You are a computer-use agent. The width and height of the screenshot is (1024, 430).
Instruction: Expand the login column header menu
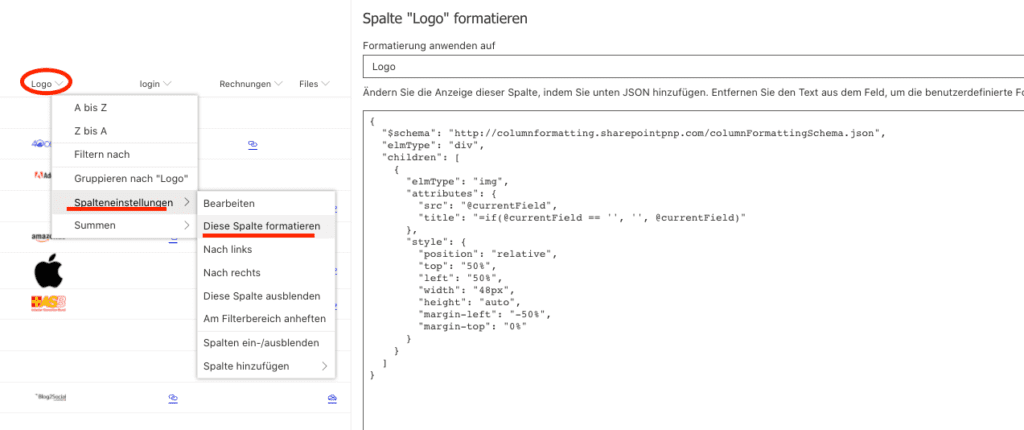(x=156, y=84)
